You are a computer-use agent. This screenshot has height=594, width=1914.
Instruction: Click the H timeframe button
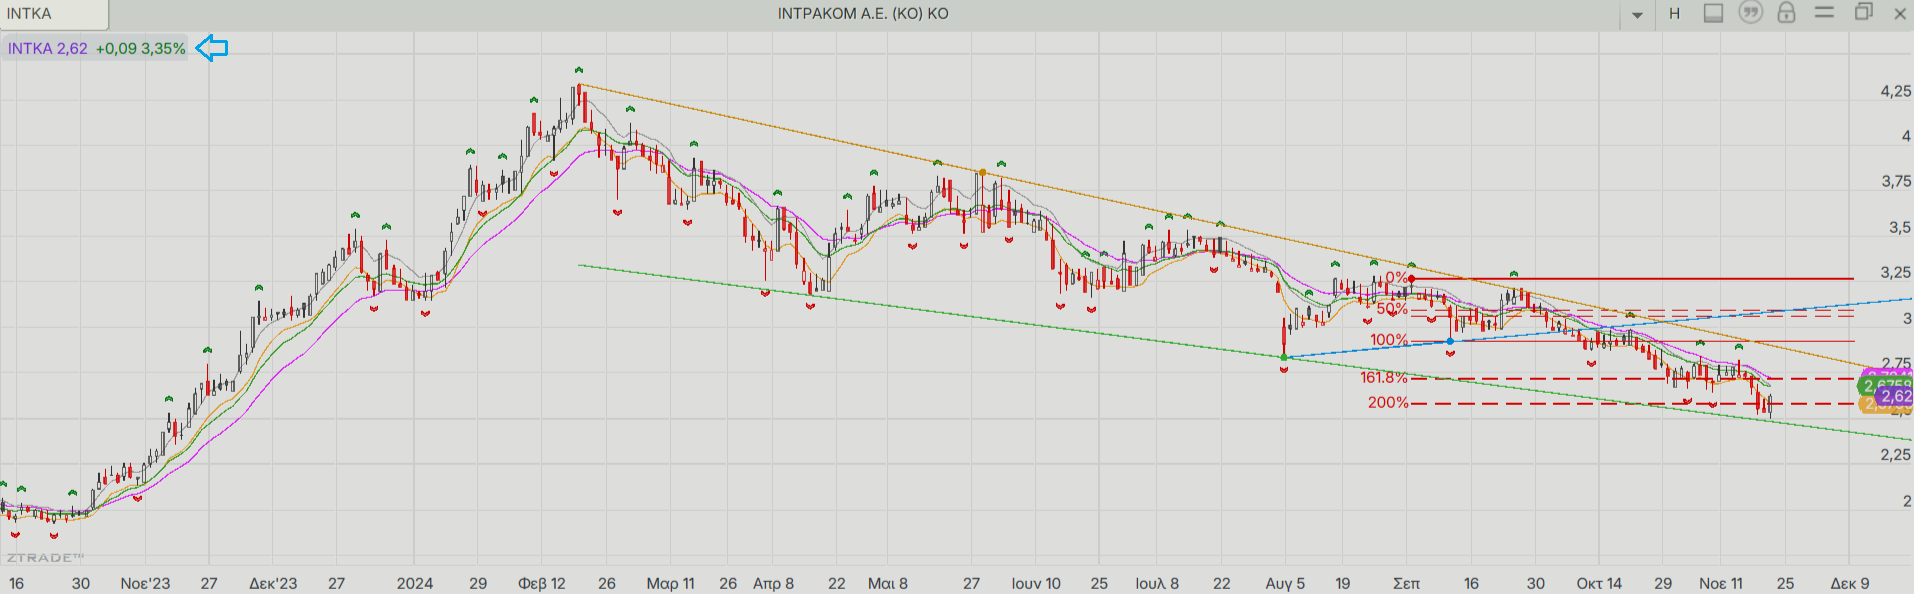point(1674,14)
